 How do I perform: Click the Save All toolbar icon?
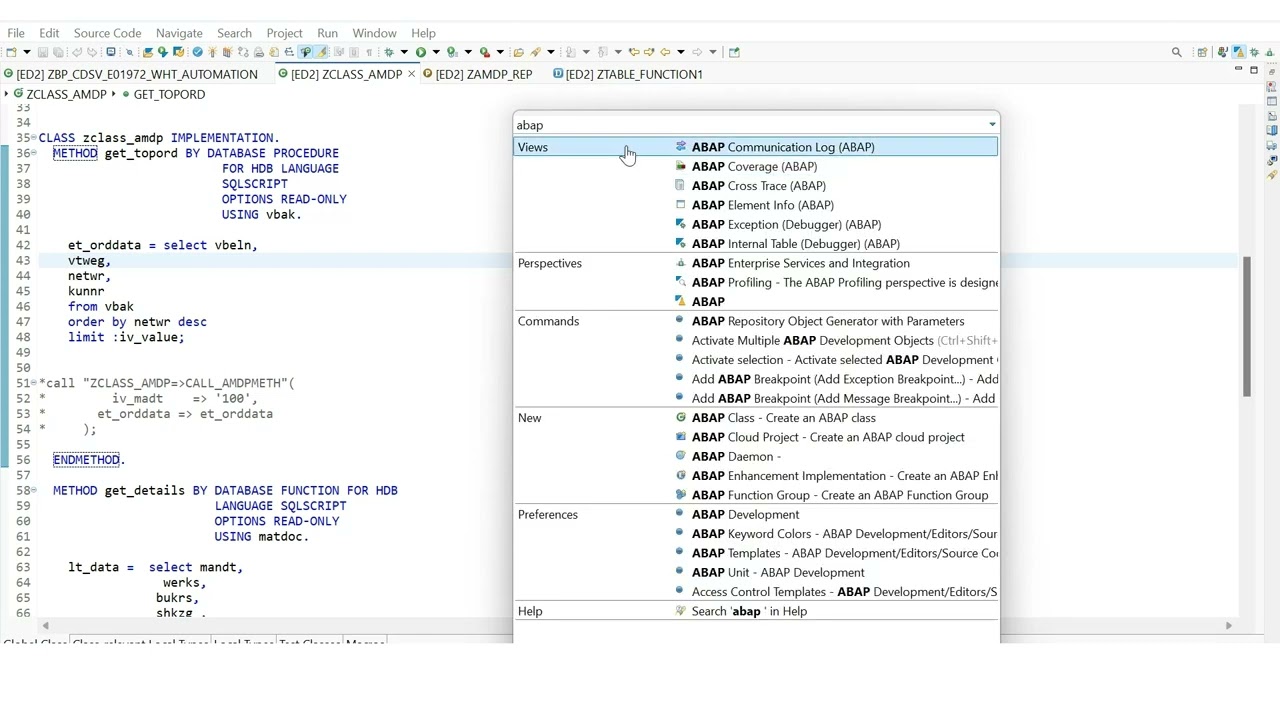58,52
